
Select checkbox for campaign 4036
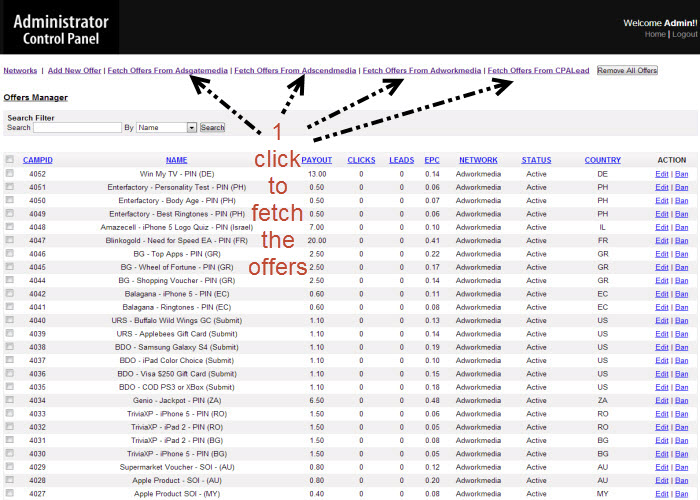pyautogui.click(x=9, y=373)
